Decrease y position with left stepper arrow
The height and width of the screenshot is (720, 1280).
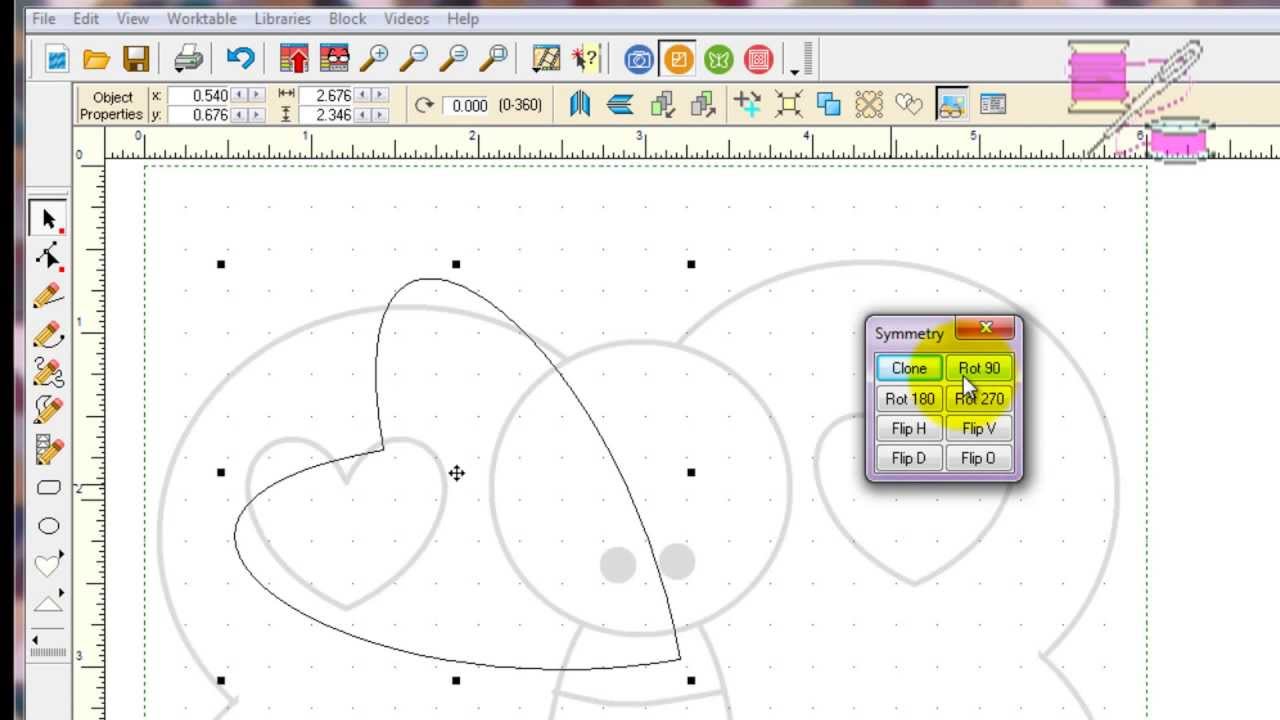pos(238,115)
